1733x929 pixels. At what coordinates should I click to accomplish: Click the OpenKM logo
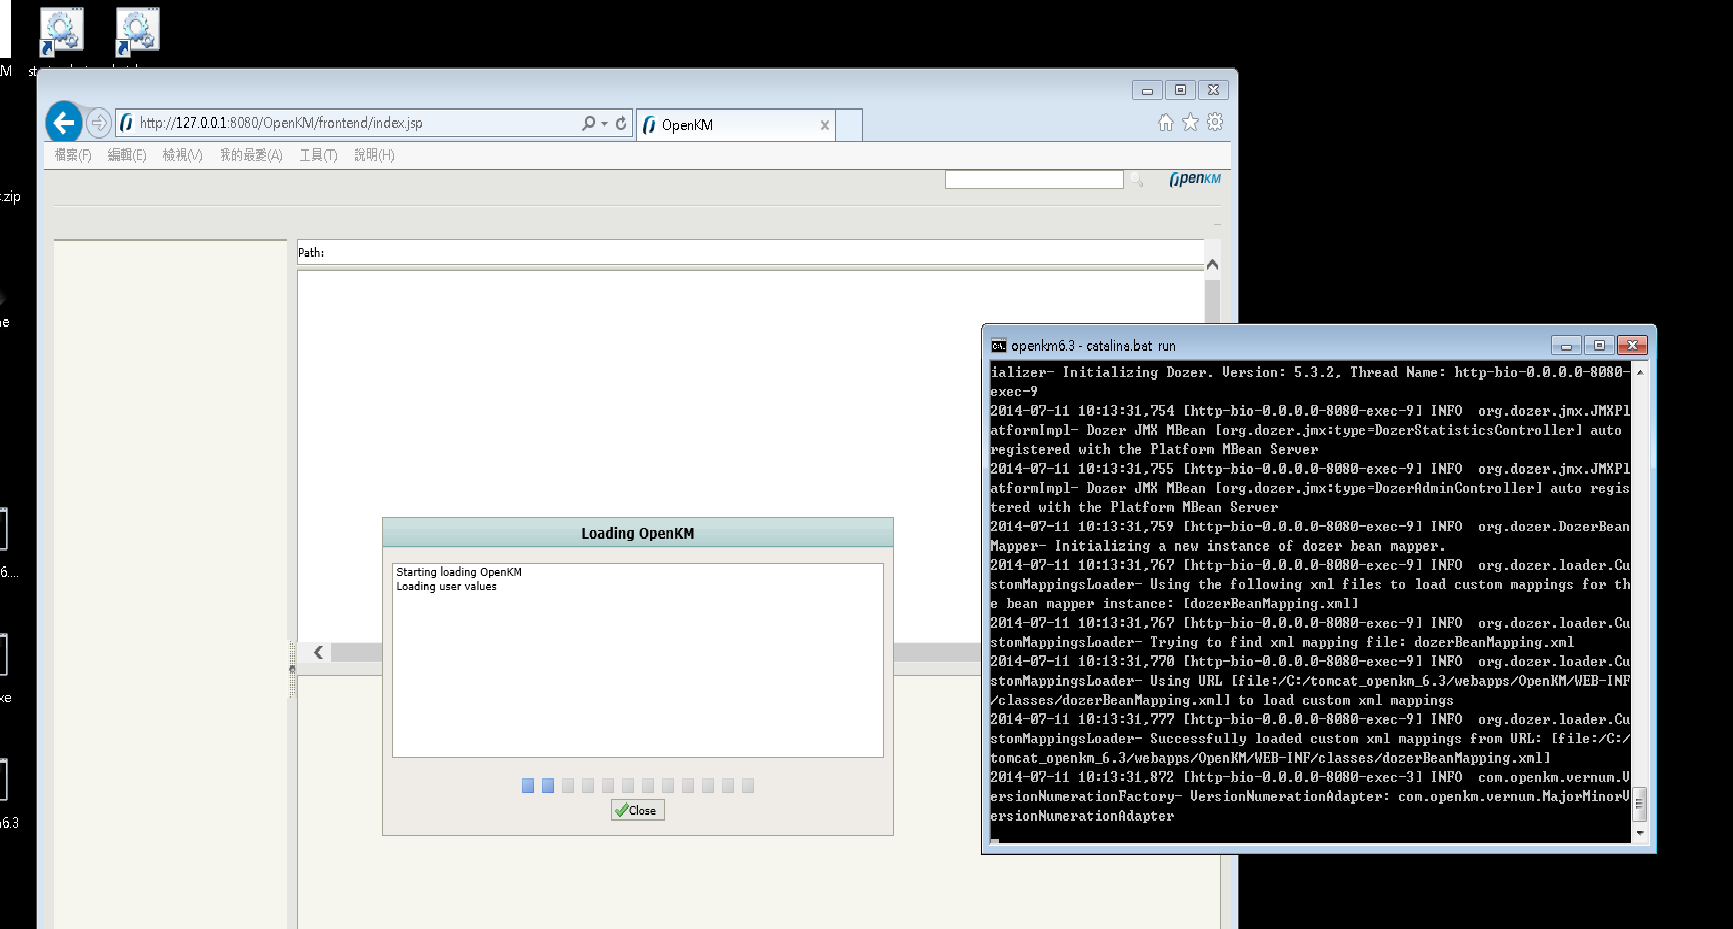tap(1195, 179)
